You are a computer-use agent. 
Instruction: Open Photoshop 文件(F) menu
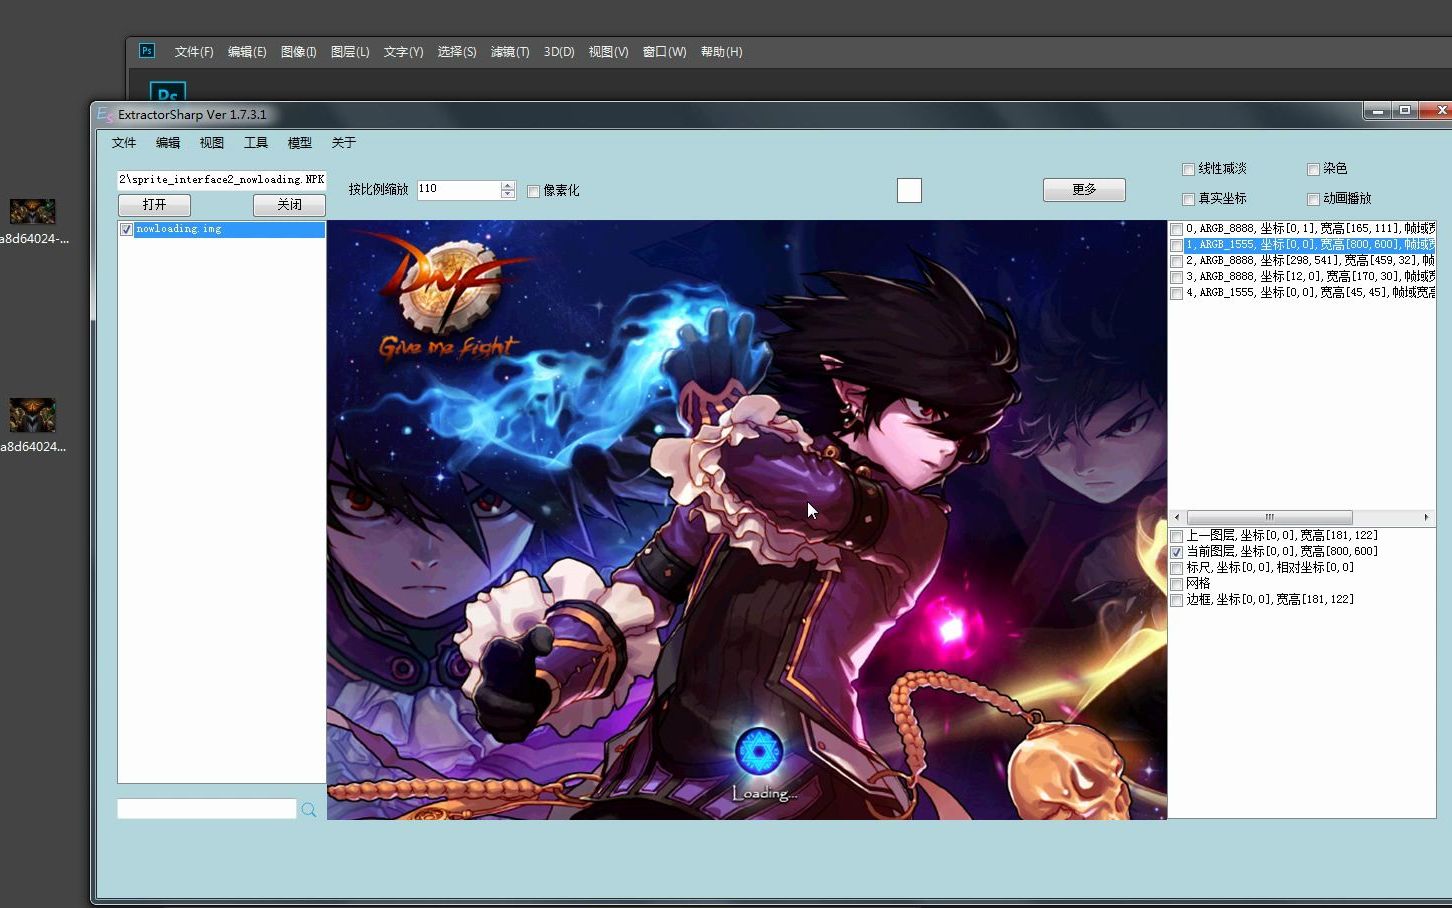(194, 52)
